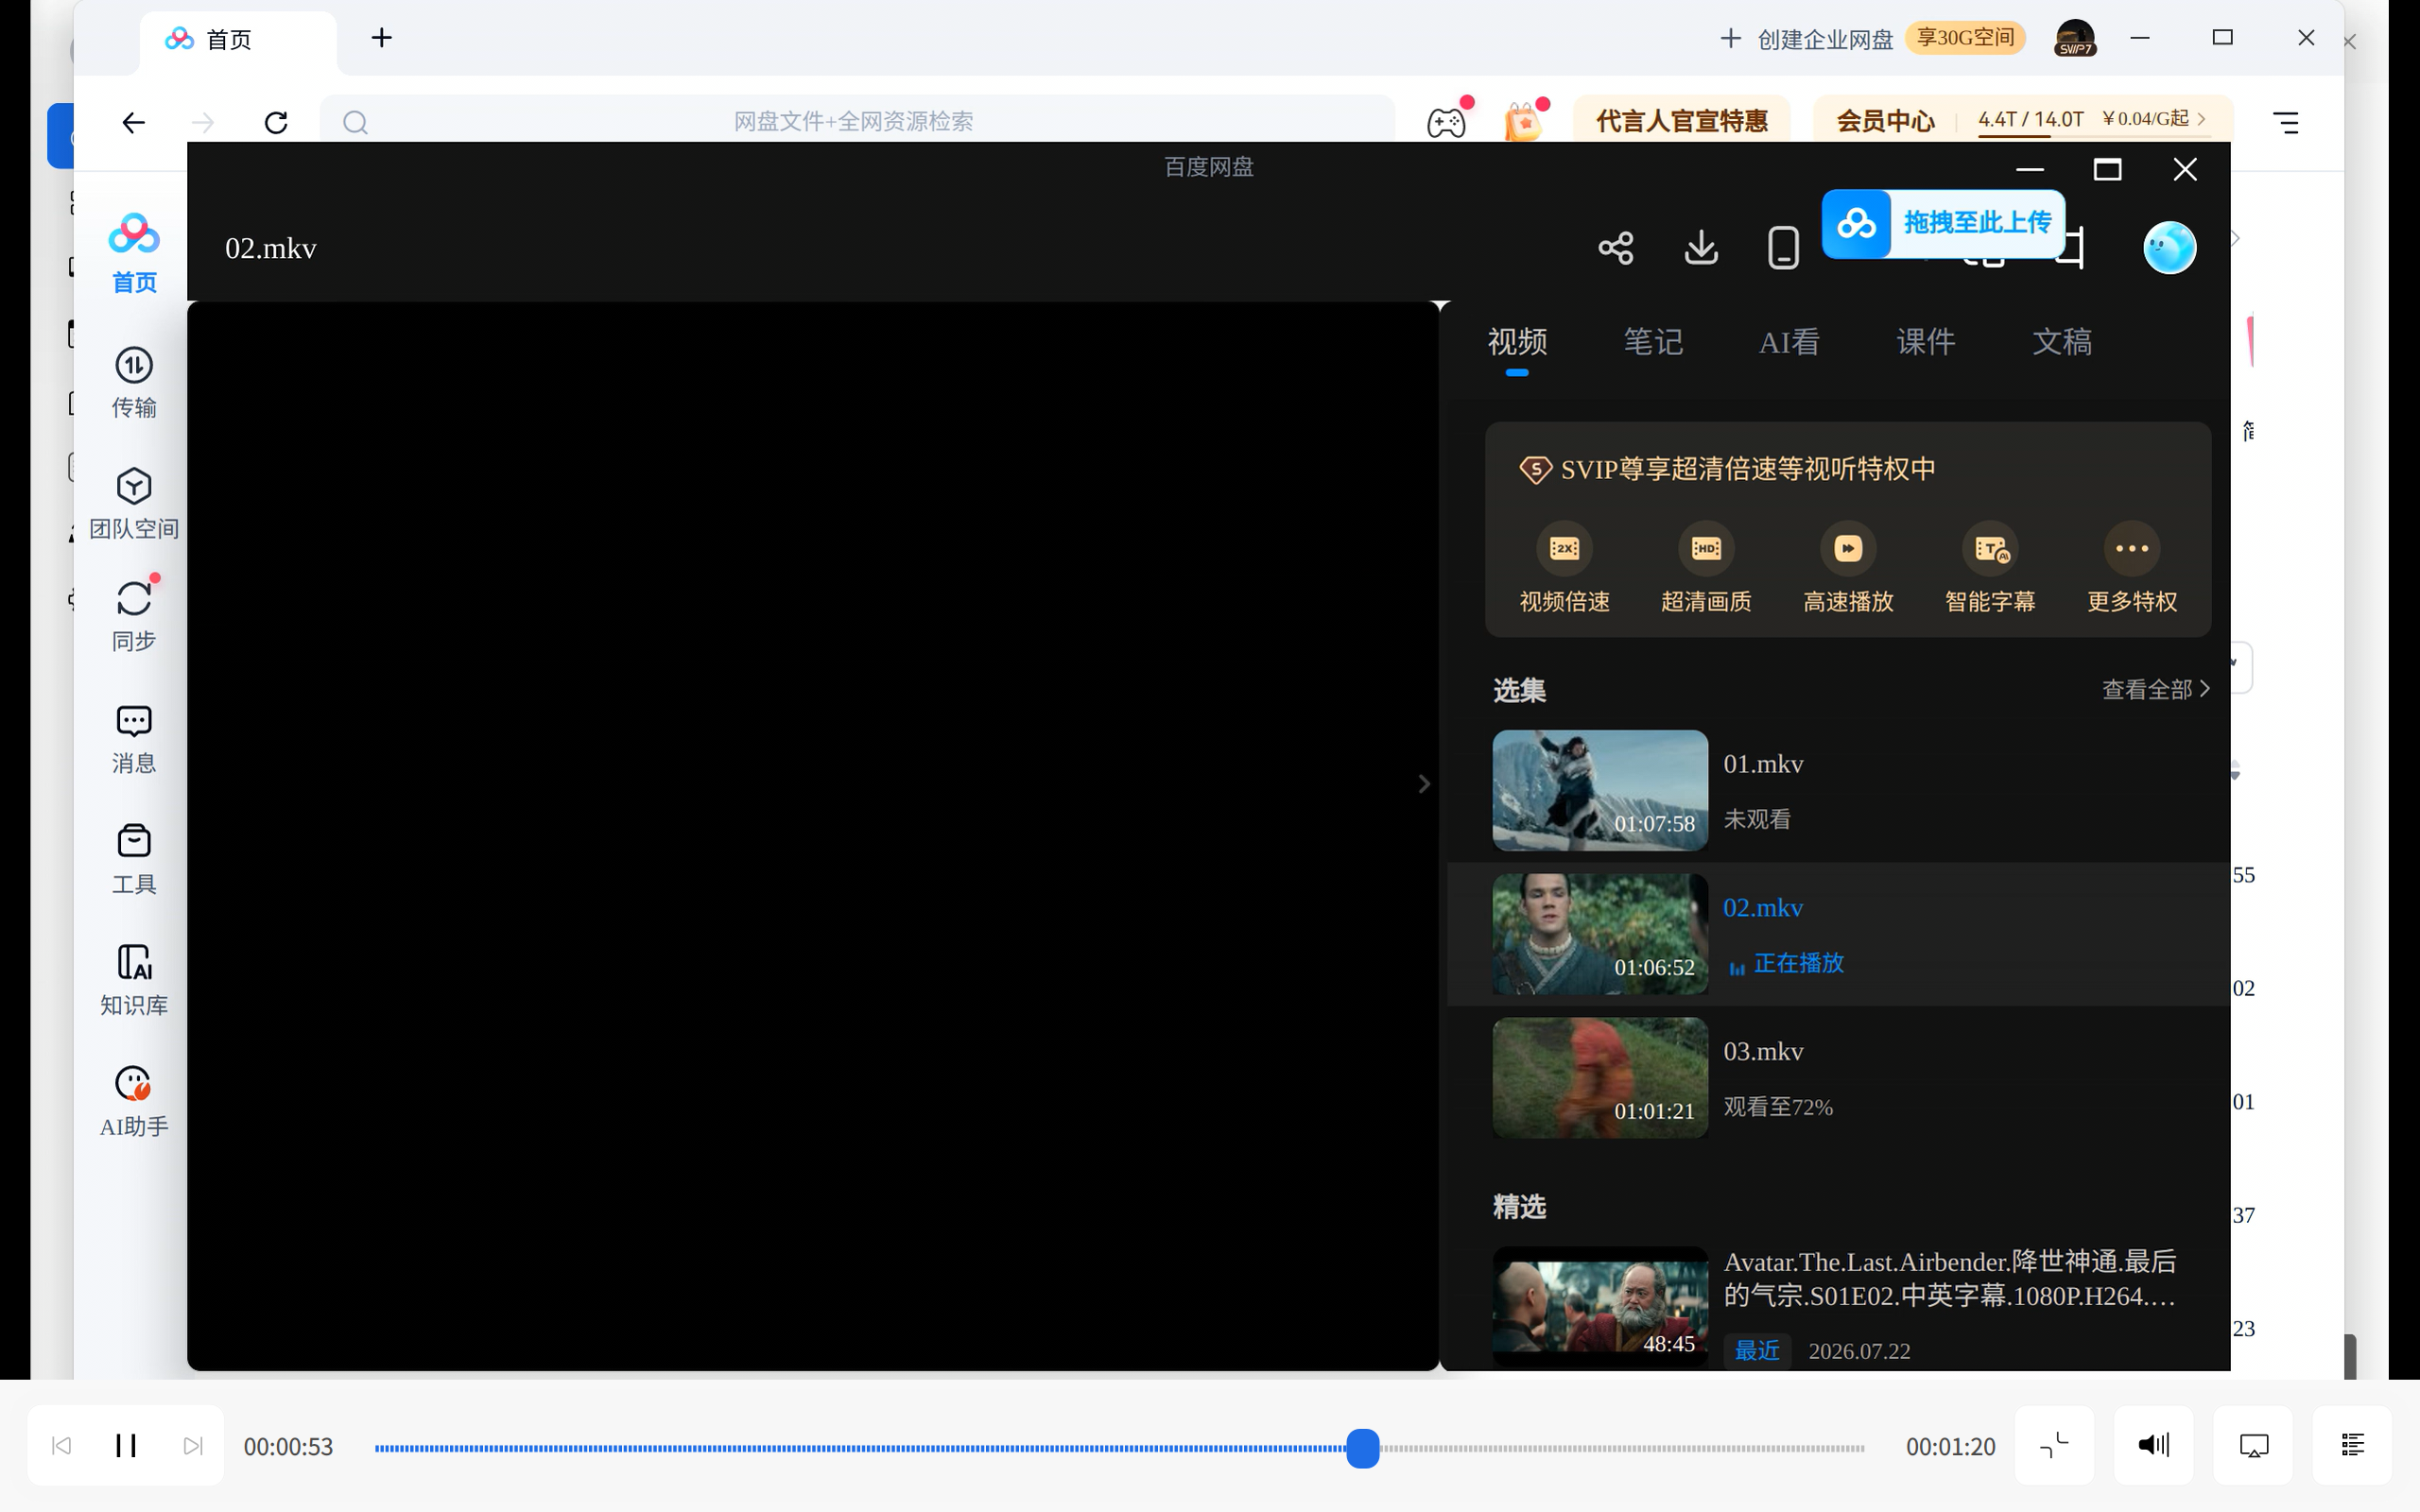Expand 查看全部 for the episode list
The width and height of the screenshot is (2420, 1512).
2156,689
